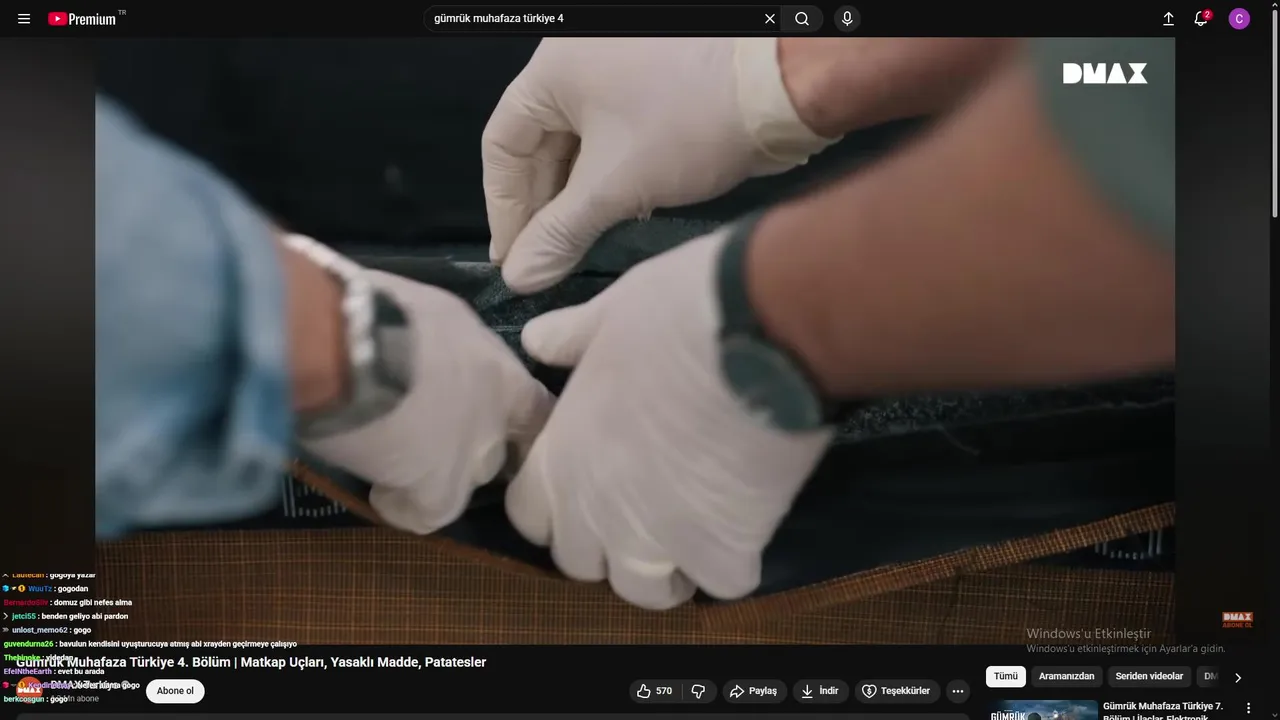Open the 7. Bölüm suggested video thumbnail

tap(1042, 711)
